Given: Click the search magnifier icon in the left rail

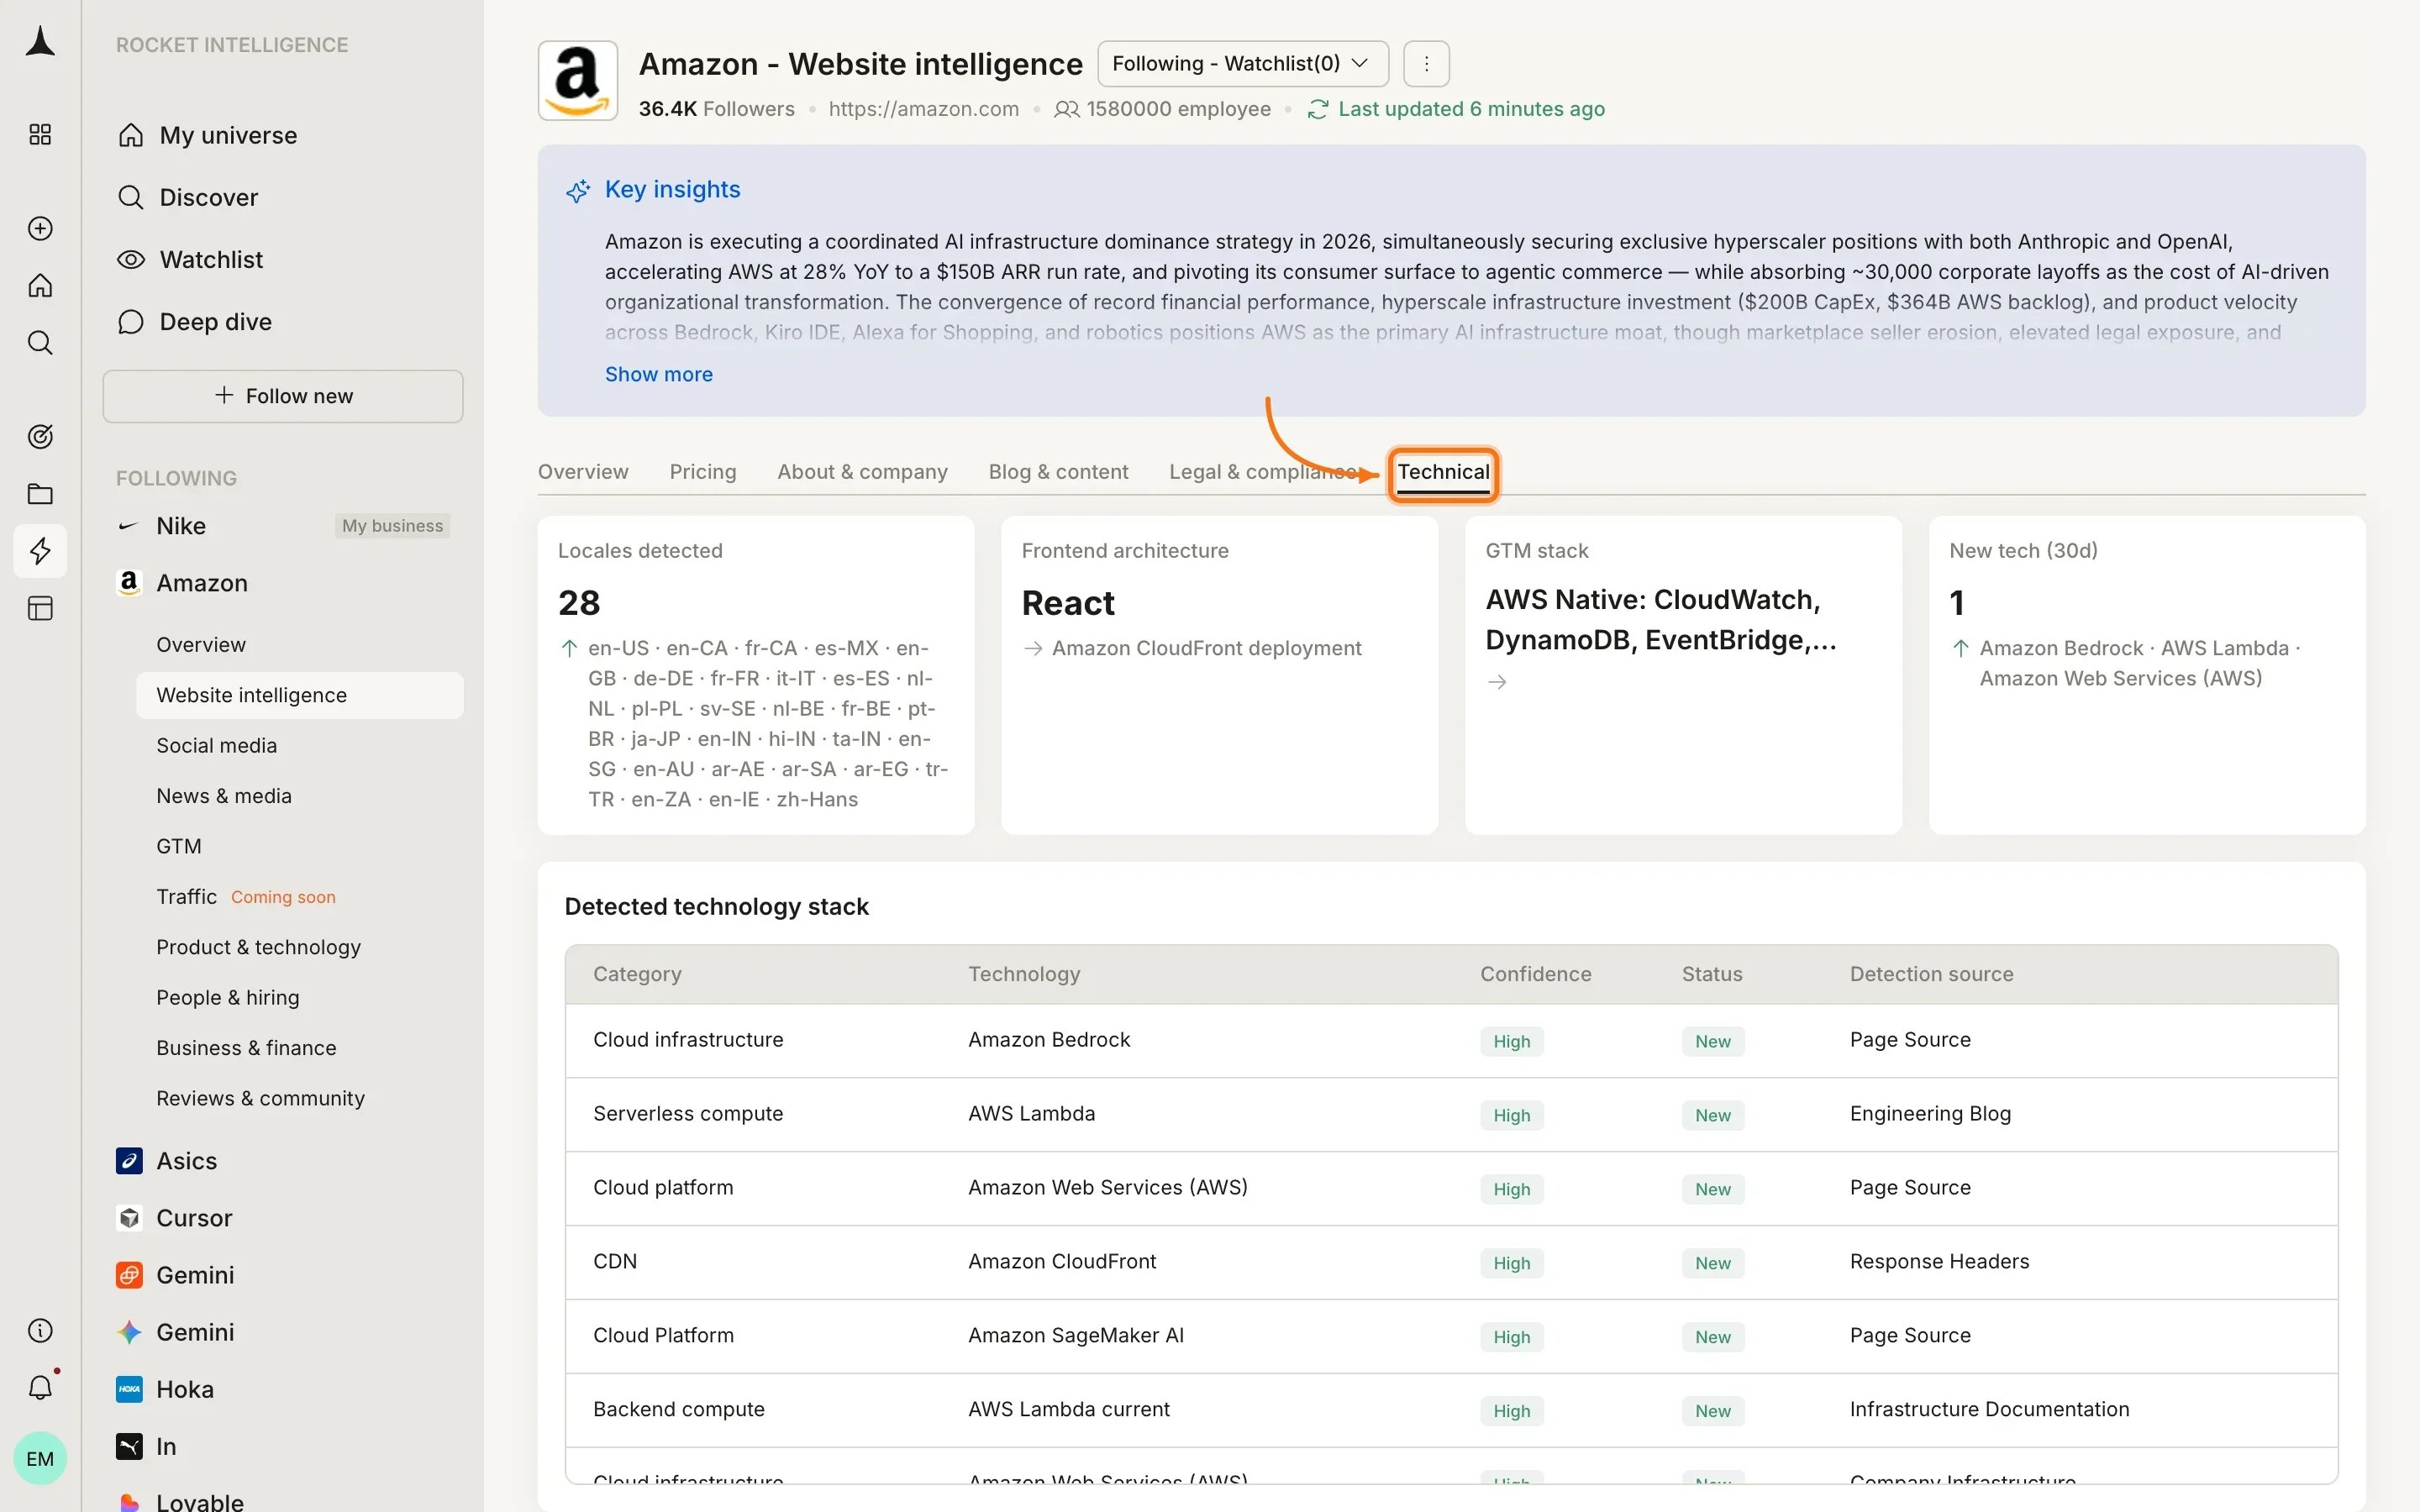Looking at the screenshot, I should (40, 343).
